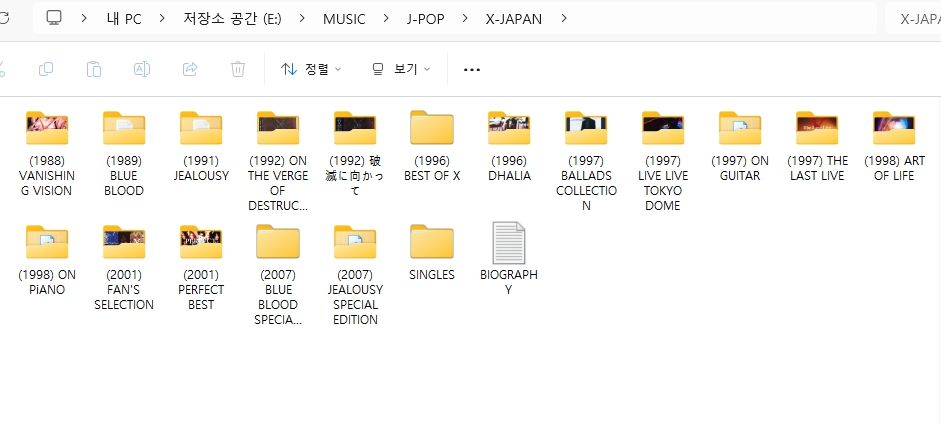Expand chevron after J-POP breadcrumb
Image resolution: width=941 pixels, height=424 pixels.
coord(465,19)
